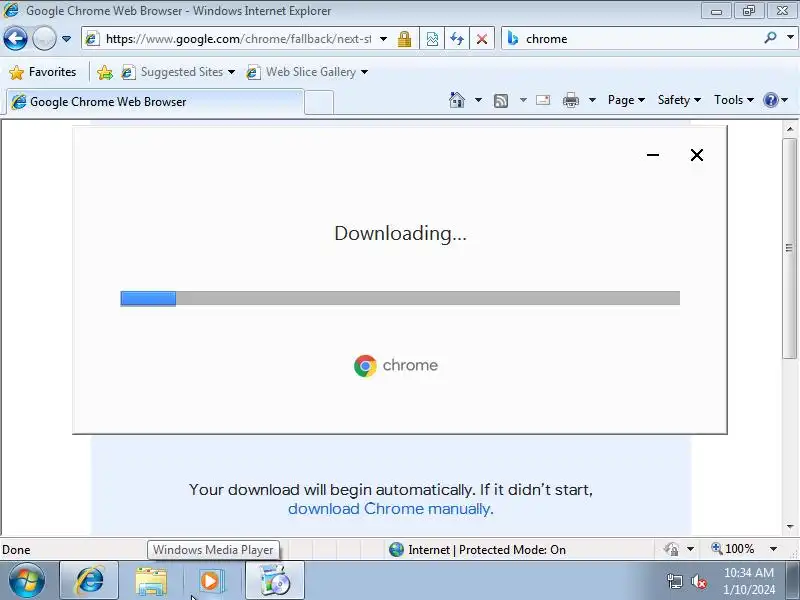Open the Page menu

pos(626,100)
